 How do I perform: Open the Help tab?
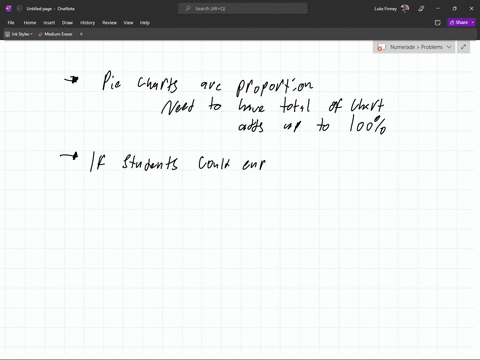[x=145, y=23]
